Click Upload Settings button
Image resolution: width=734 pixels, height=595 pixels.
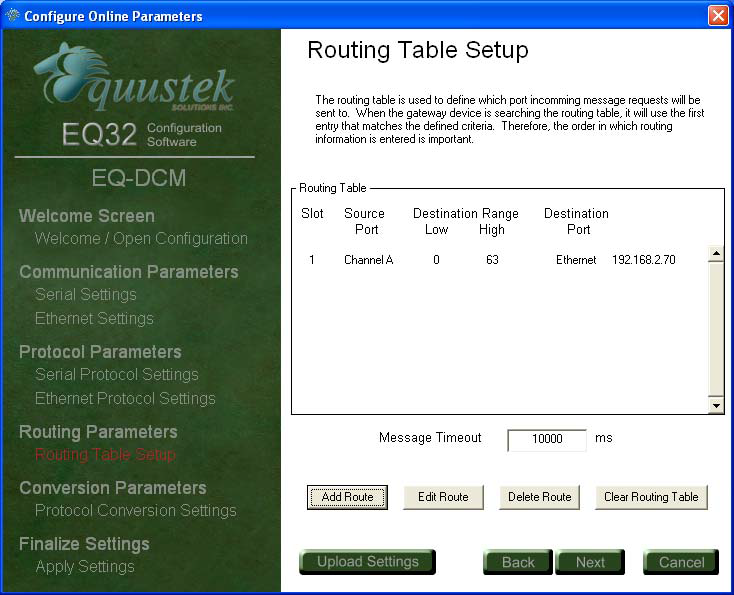(x=367, y=562)
